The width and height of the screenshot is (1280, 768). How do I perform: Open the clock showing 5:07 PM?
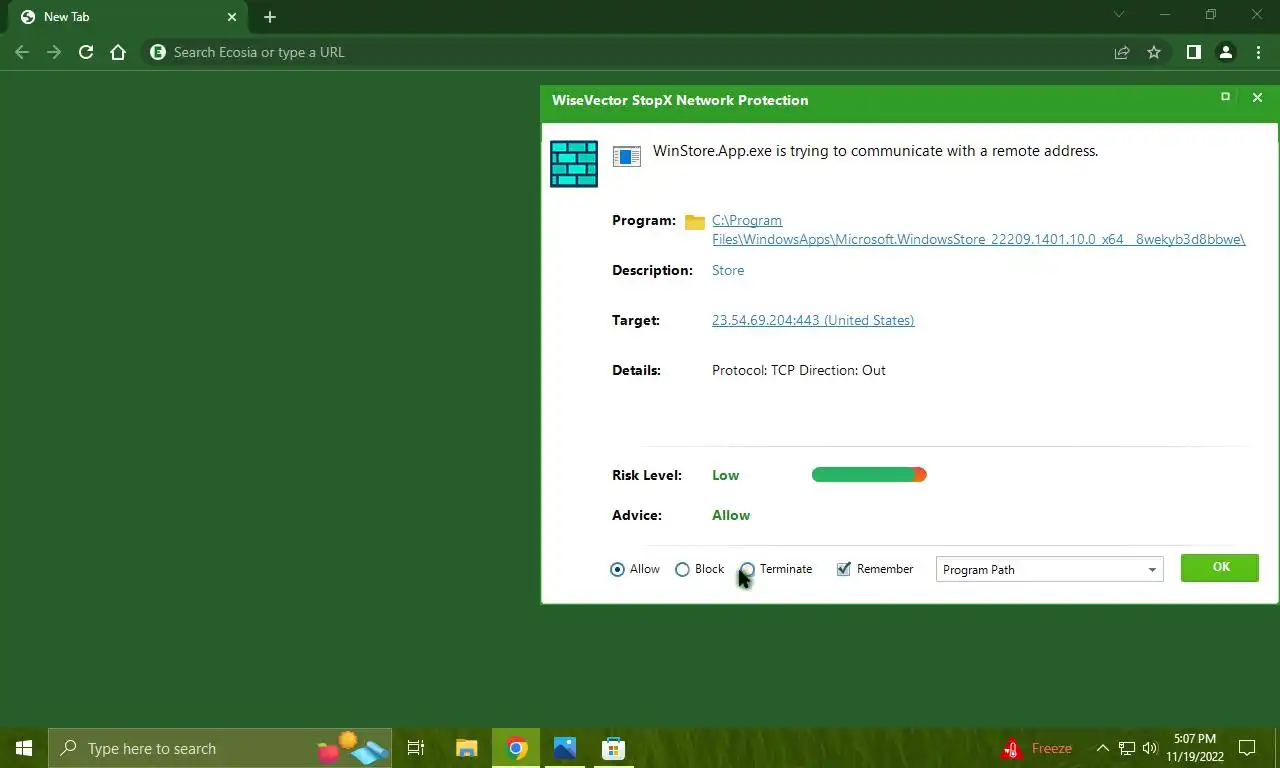pyautogui.click(x=1195, y=748)
